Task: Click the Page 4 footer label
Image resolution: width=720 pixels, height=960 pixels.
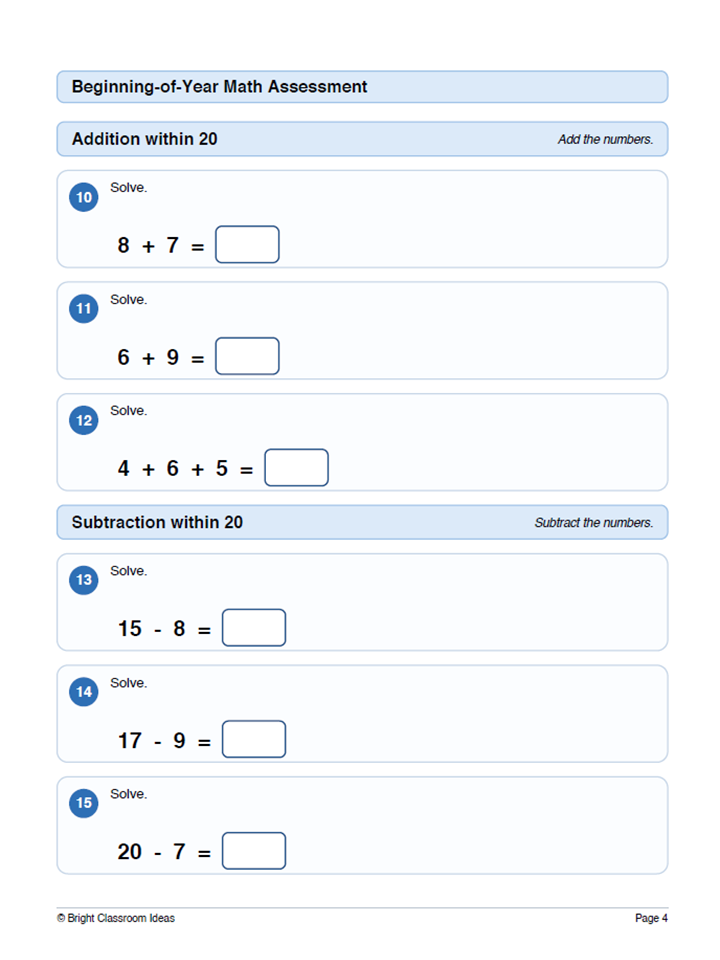Action: pos(651,918)
